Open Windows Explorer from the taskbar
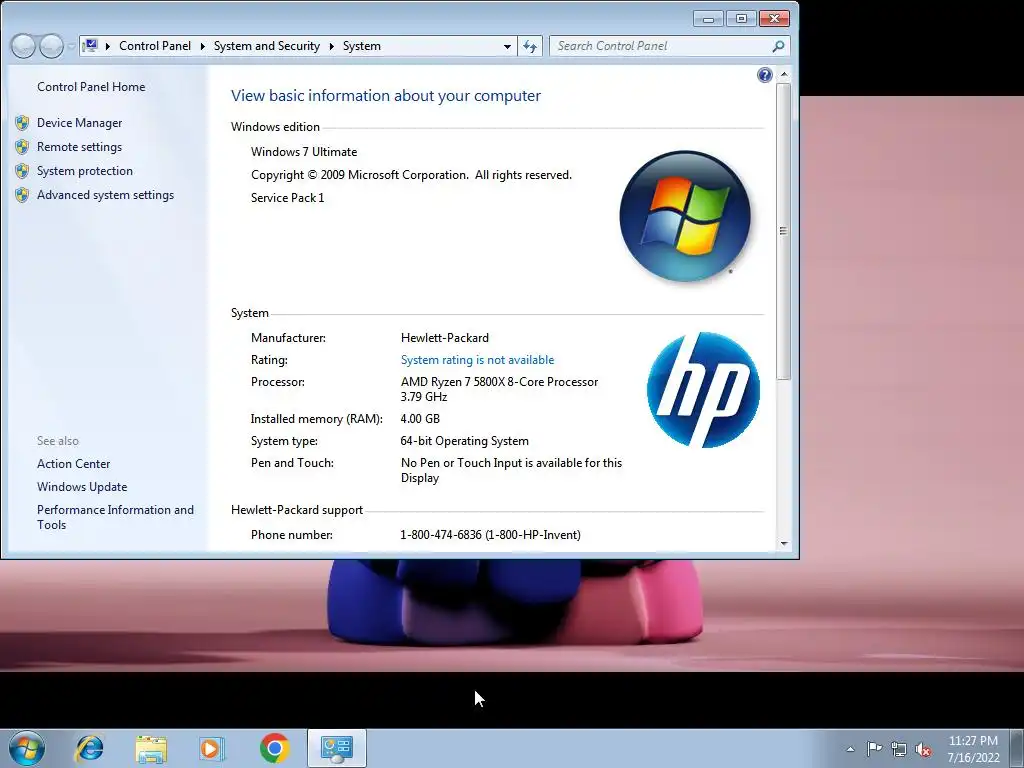 pyautogui.click(x=151, y=748)
